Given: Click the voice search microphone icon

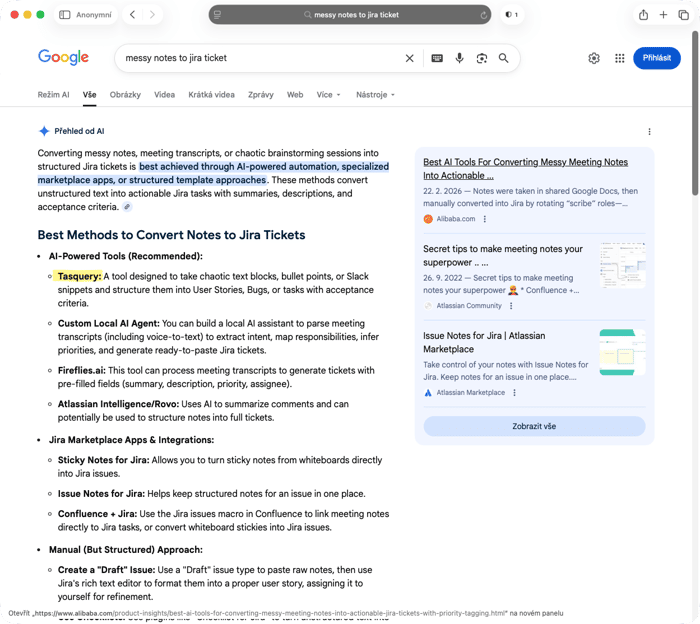Looking at the screenshot, I should 459,58.
